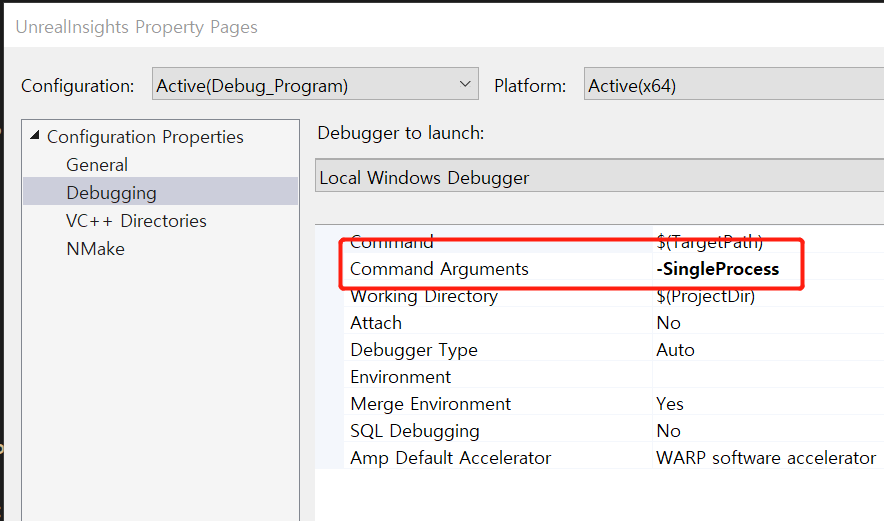Open the Configuration dropdown arrow

click(465, 84)
